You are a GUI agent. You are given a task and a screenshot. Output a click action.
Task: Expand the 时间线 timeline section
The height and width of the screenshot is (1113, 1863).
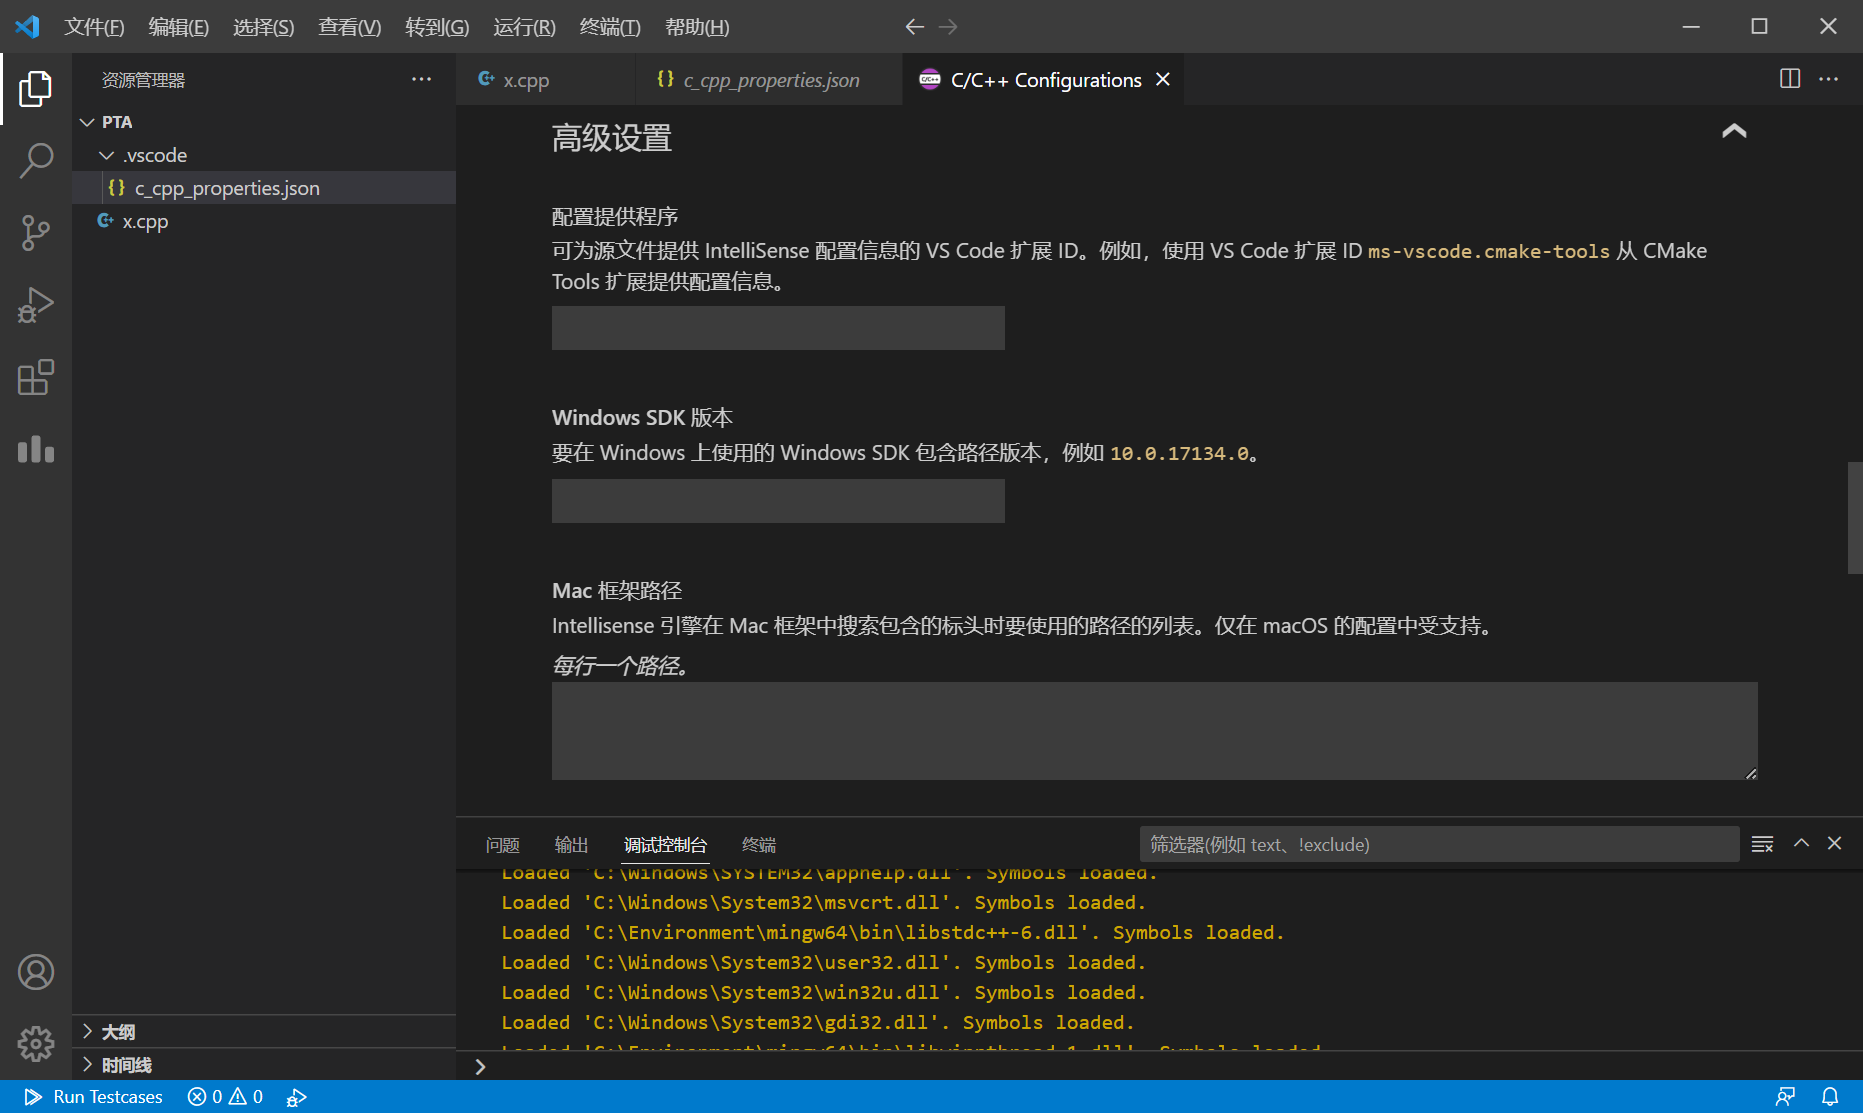pyautogui.click(x=264, y=1065)
